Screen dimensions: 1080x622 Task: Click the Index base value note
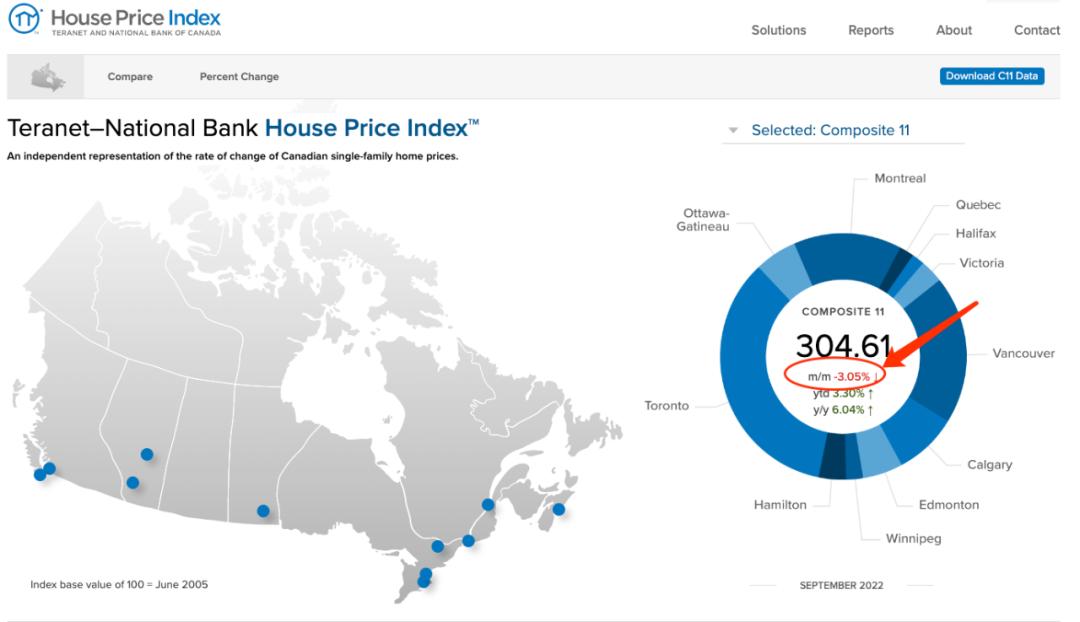[119, 584]
